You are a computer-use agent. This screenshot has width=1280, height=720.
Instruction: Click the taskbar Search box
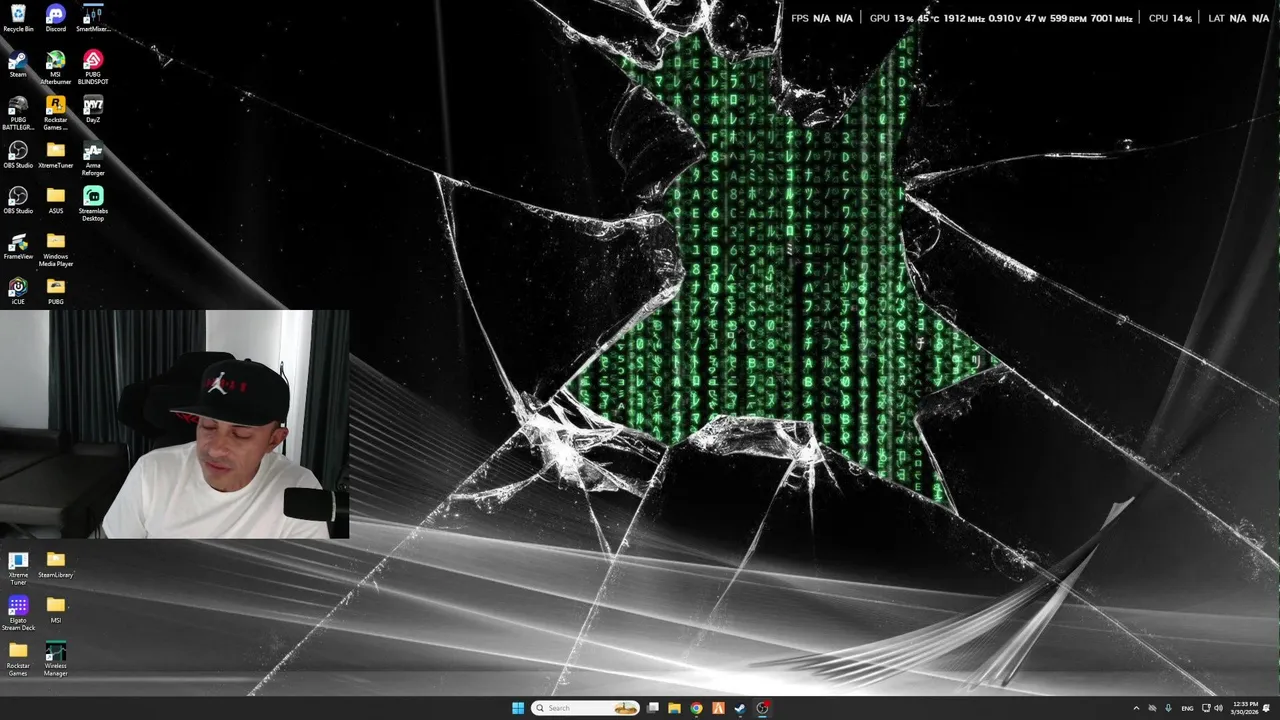coord(585,708)
